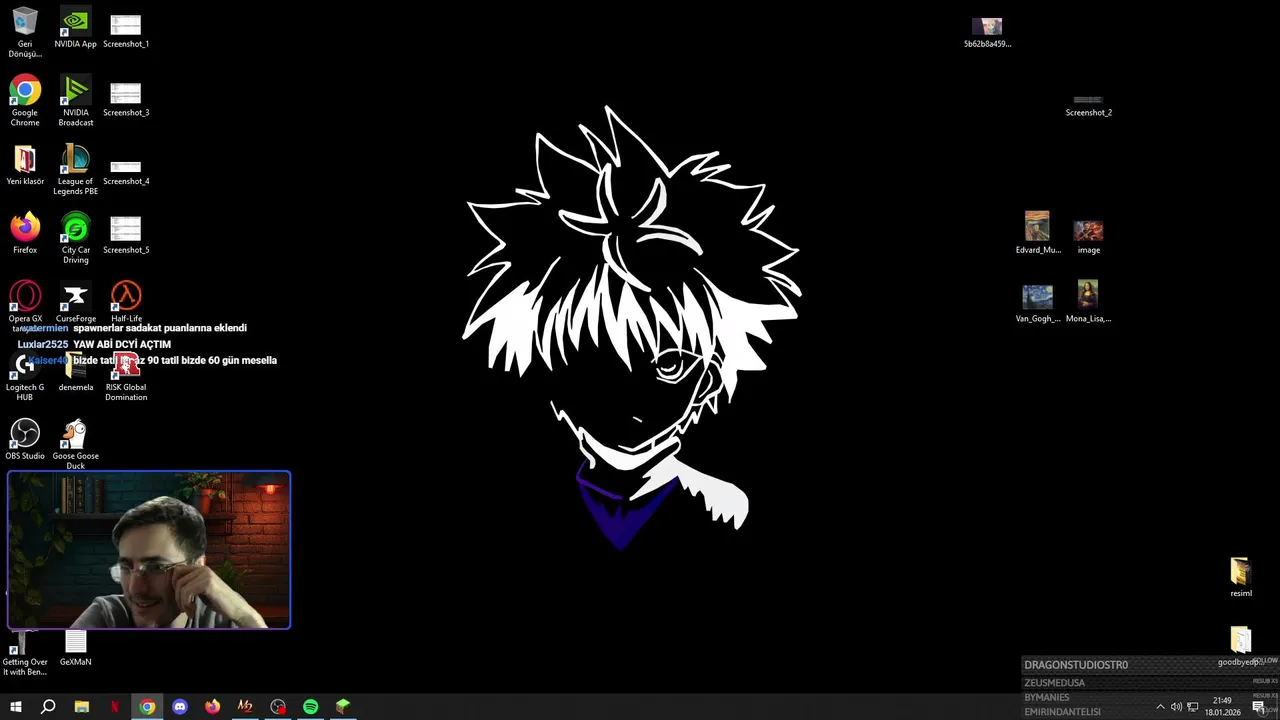The width and height of the screenshot is (1280, 720).
Task: Open the Logitech G HUB shortcut
Action: [x=25, y=378]
